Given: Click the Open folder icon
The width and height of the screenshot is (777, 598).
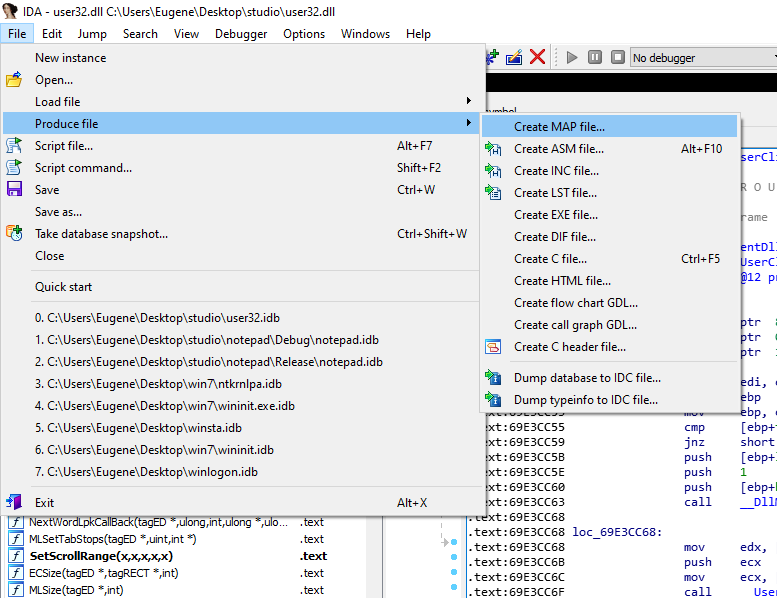Looking at the screenshot, I should coord(14,80).
